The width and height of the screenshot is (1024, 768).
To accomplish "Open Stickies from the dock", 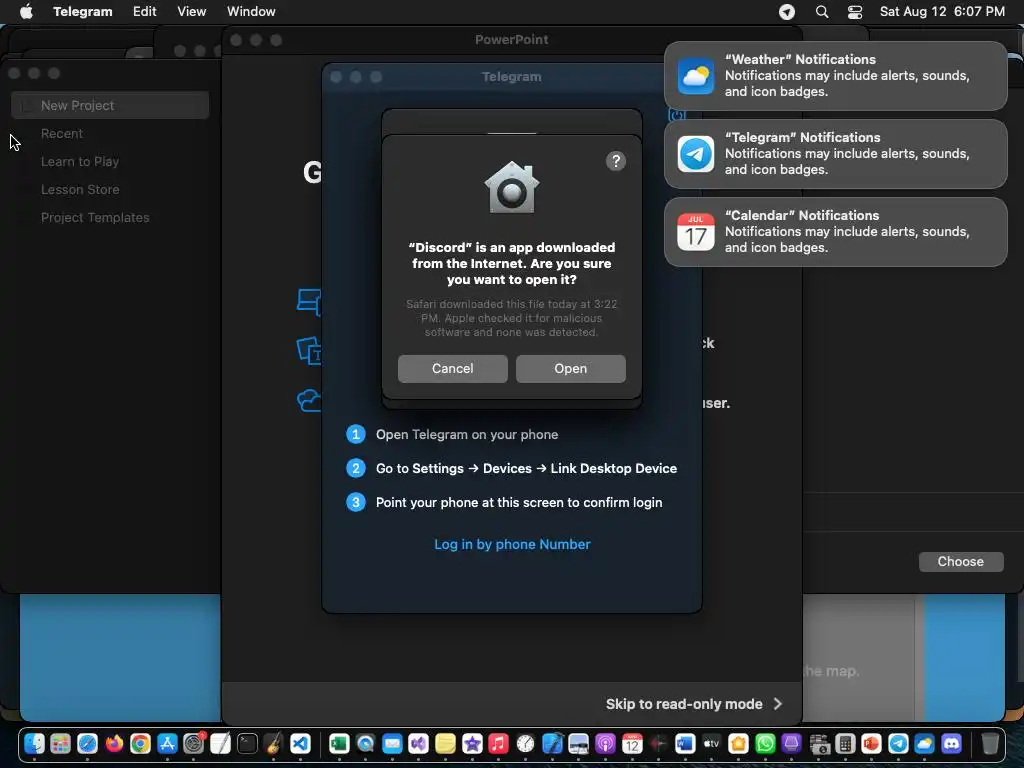I will coord(445,743).
